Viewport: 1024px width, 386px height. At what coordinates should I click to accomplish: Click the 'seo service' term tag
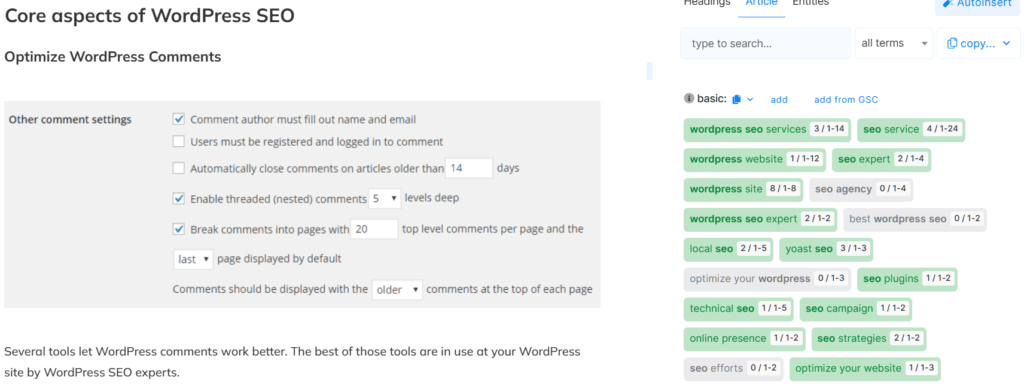(x=911, y=129)
